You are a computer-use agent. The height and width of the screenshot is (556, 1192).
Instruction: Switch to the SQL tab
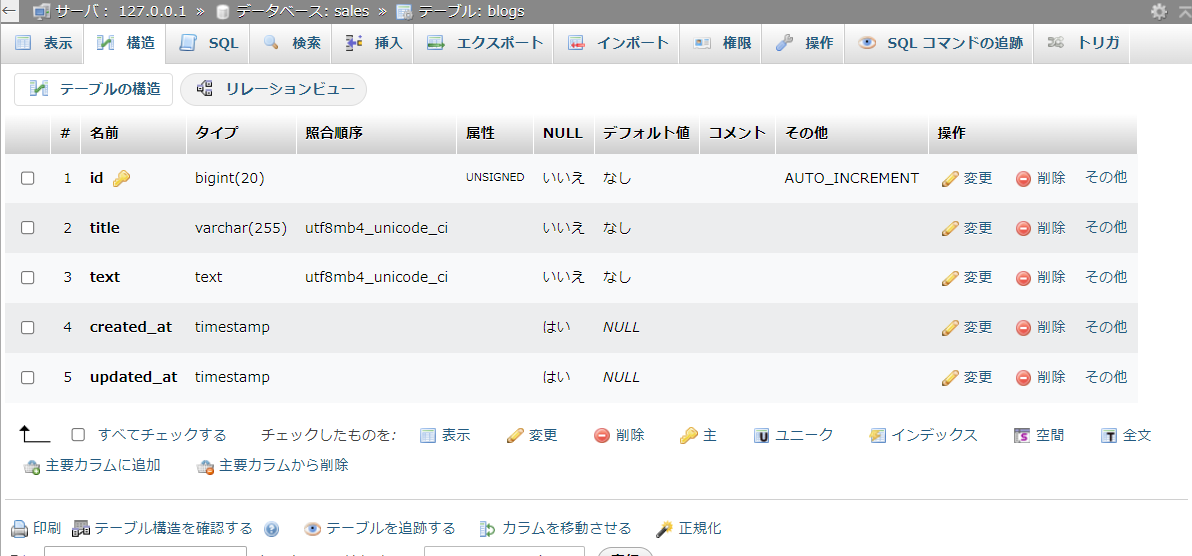coord(209,43)
